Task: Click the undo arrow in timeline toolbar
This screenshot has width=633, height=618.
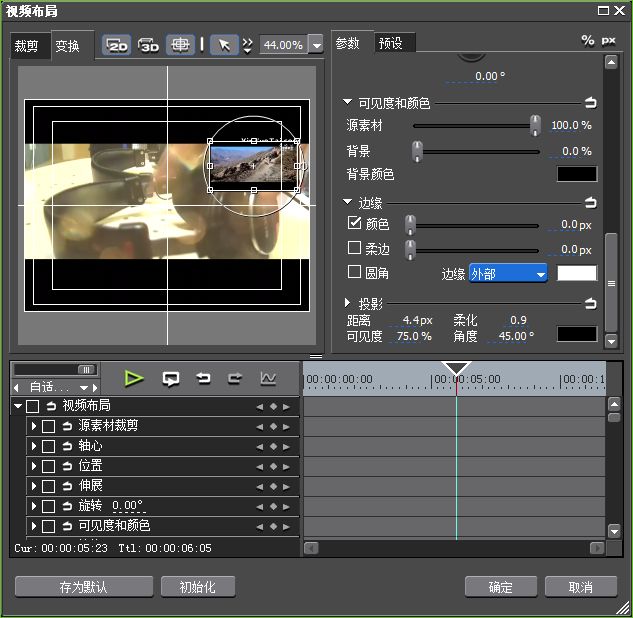Action: pos(203,378)
